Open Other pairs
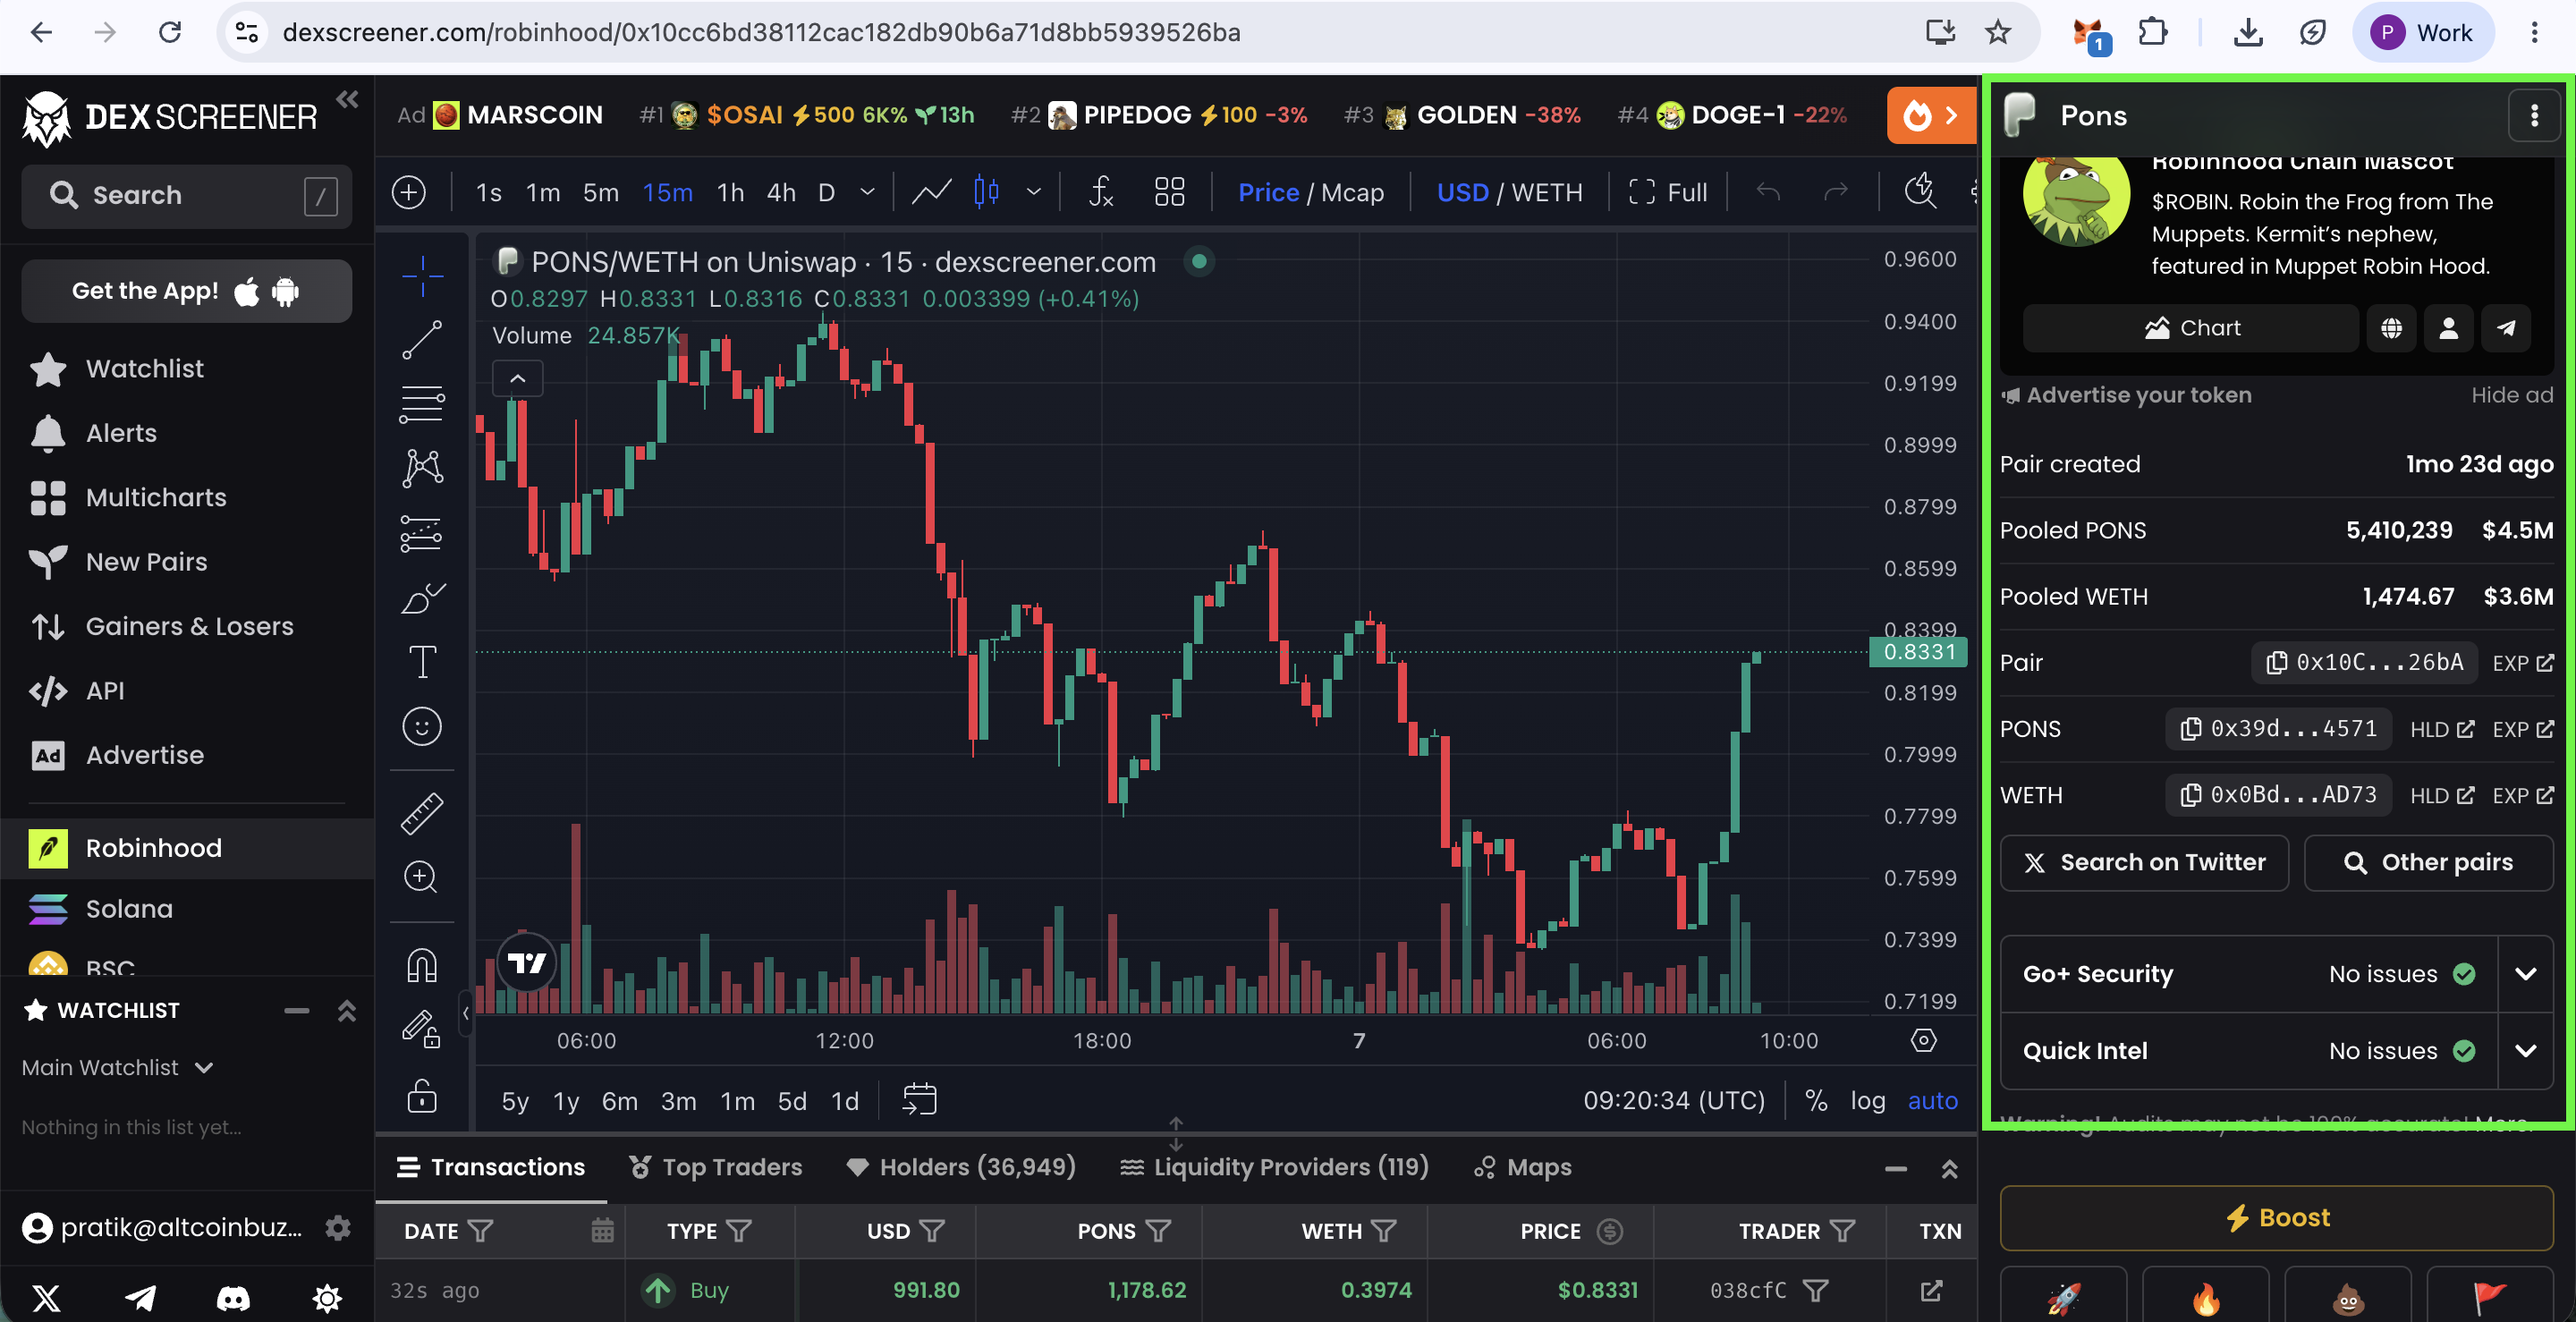Image resolution: width=2576 pixels, height=1322 pixels. pyautogui.click(x=2428, y=862)
